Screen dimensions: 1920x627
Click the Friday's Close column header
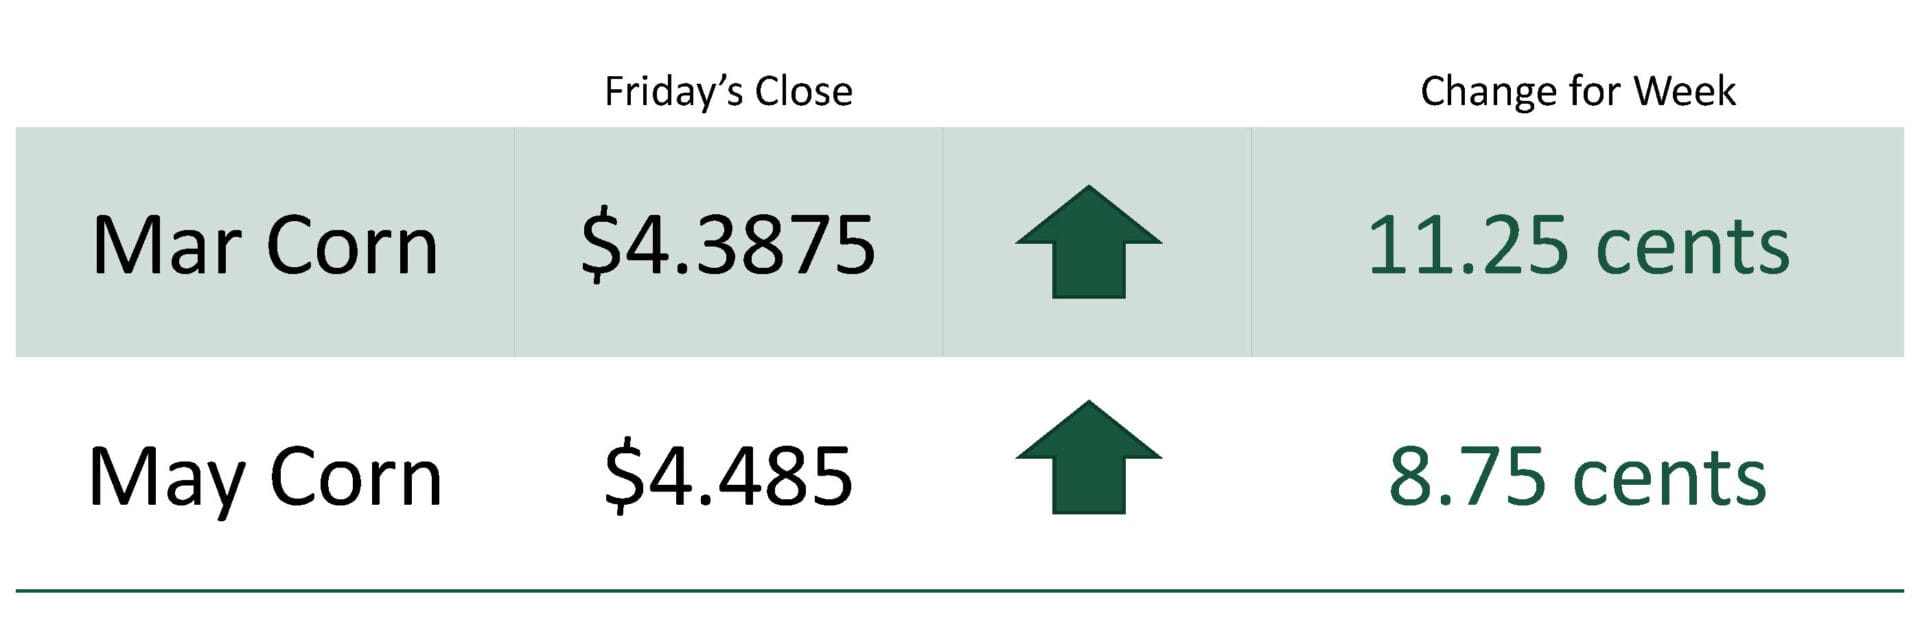point(728,92)
